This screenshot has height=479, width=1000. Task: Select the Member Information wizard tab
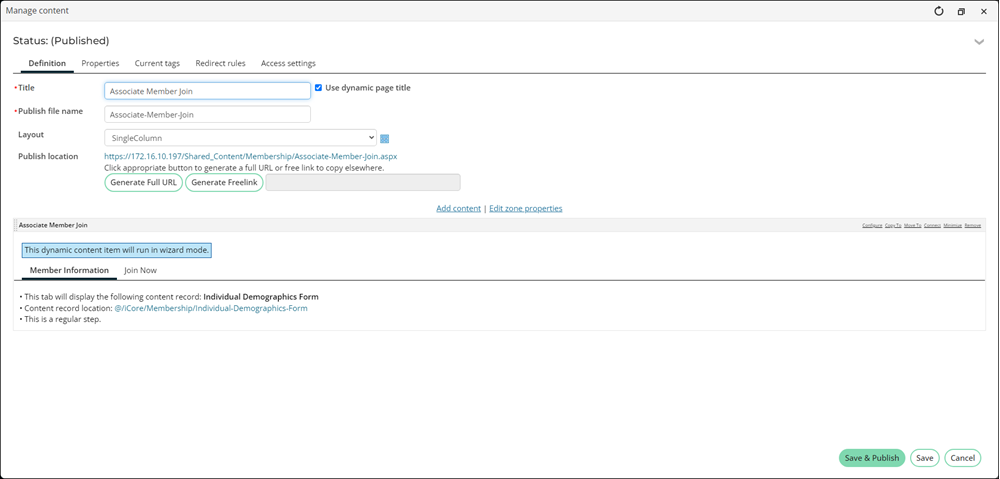(70, 270)
